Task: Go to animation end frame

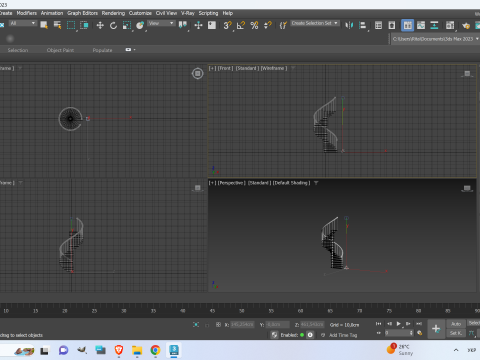Action: point(419,324)
